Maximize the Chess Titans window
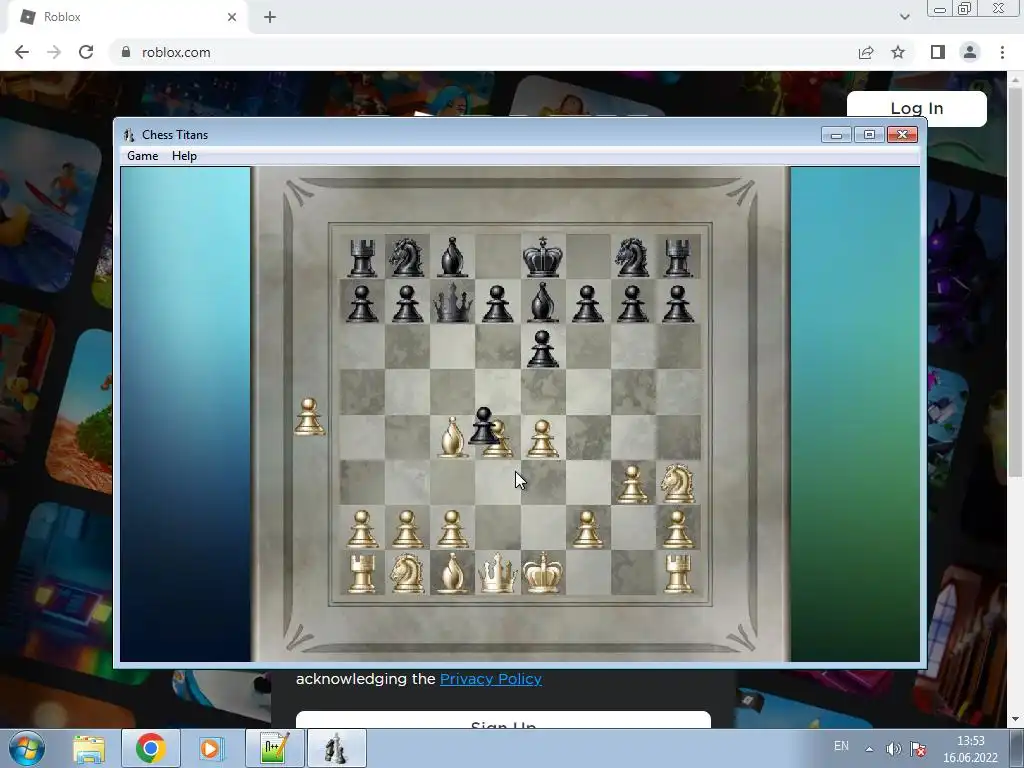Image resolution: width=1024 pixels, height=768 pixels. (869, 135)
